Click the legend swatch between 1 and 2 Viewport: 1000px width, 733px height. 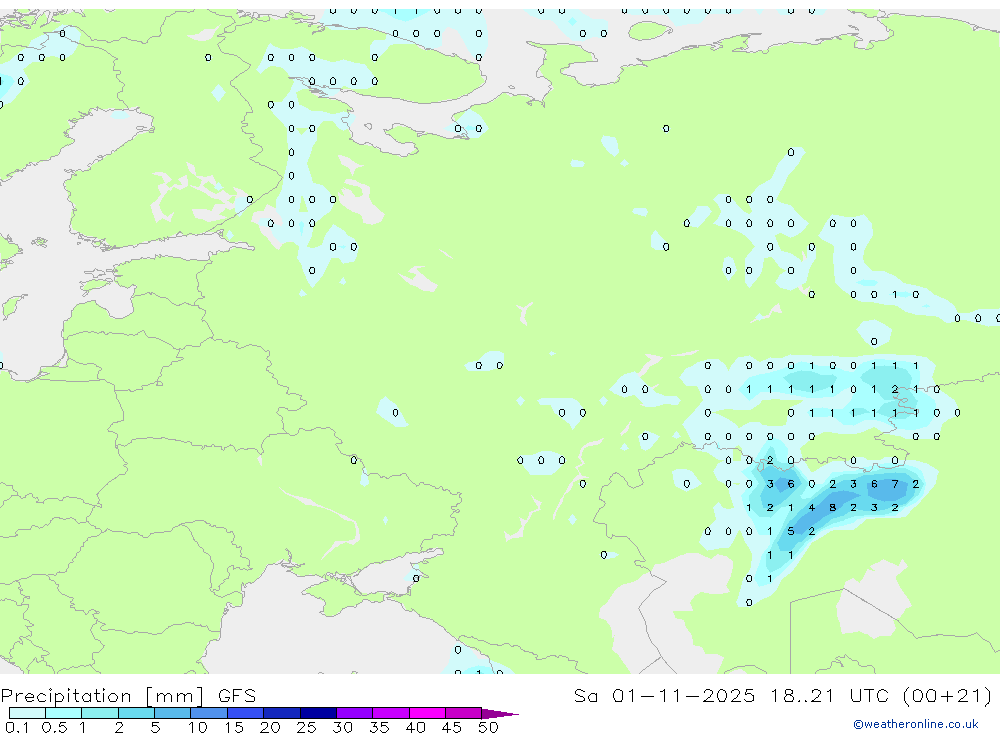coord(100,713)
